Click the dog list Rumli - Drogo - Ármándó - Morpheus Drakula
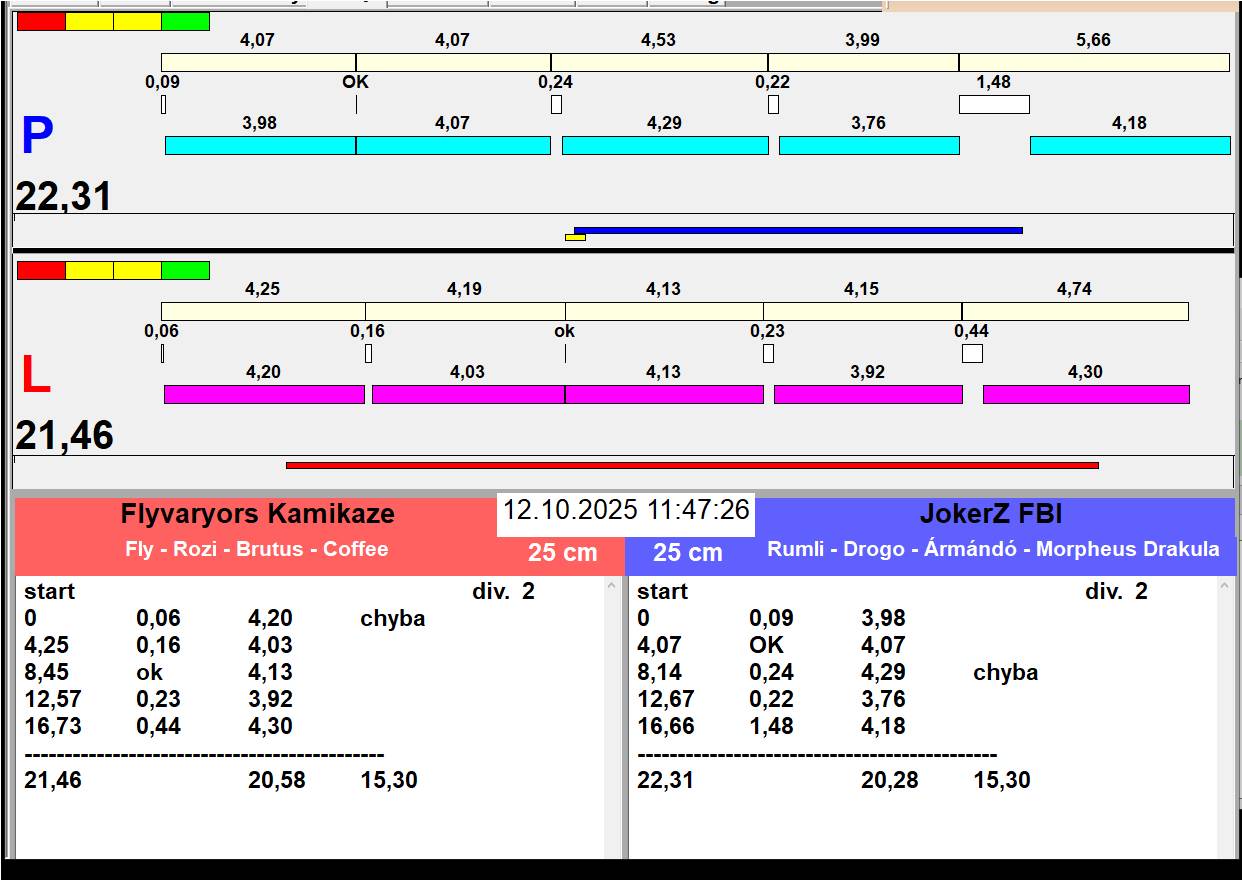This screenshot has width=1242, height=880. (994, 549)
